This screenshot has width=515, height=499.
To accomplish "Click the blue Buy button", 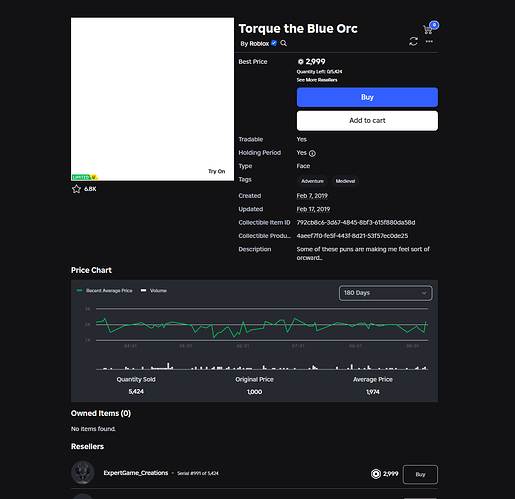I will (367, 97).
